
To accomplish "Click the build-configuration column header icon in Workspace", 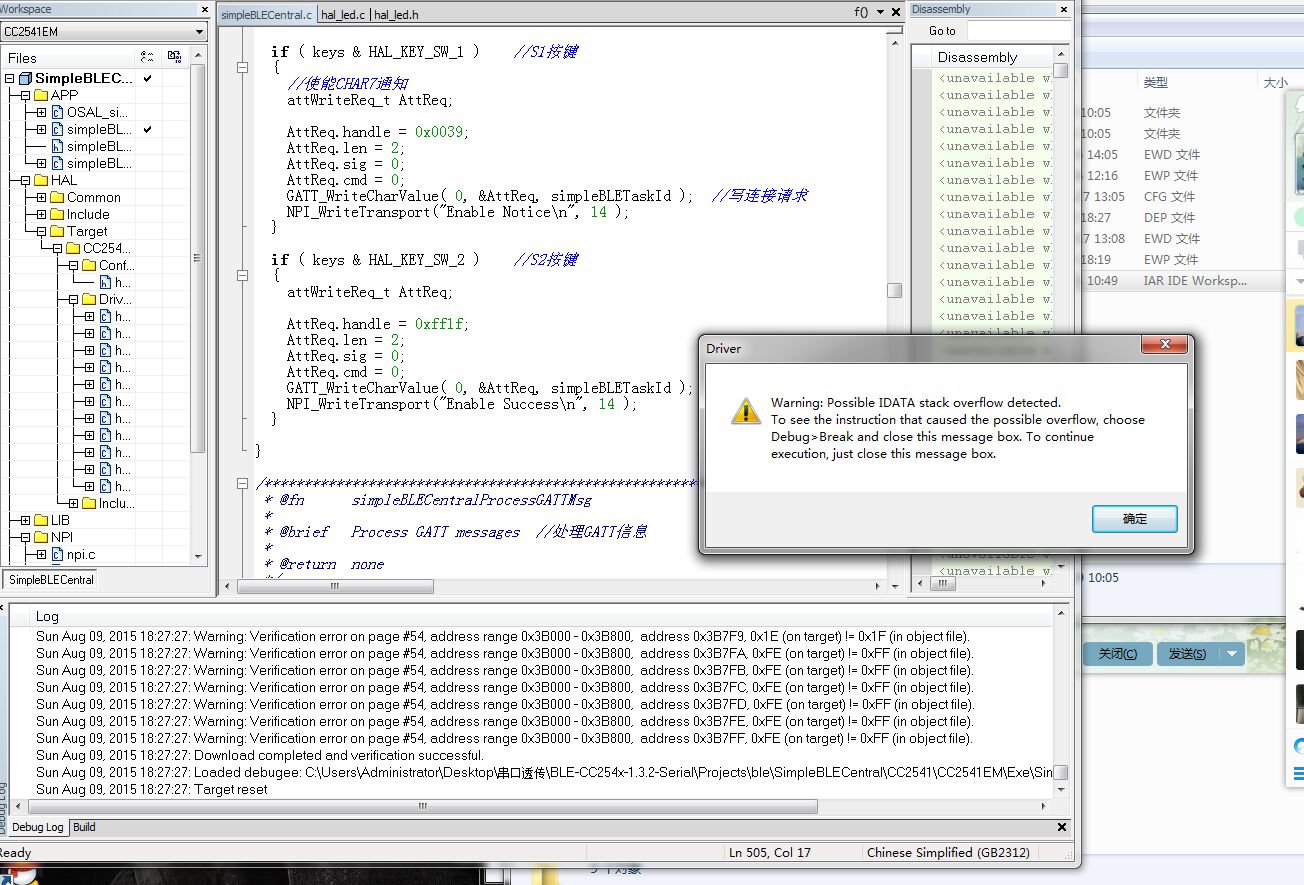I will (x=148, y=57).
